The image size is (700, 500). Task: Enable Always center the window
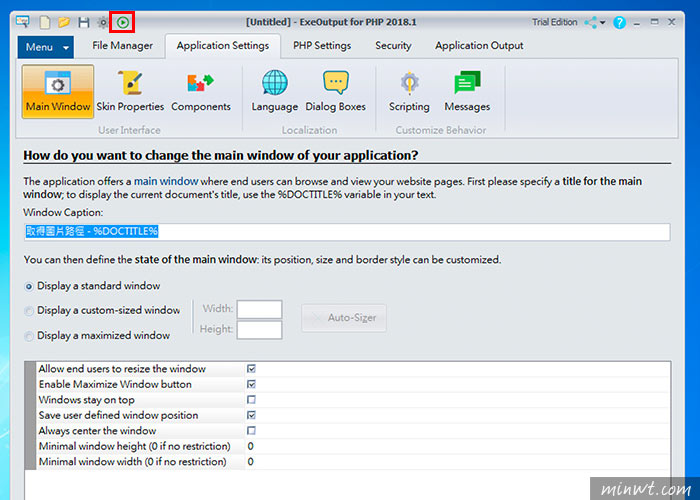pyautogui.click(x=251, y=431)
